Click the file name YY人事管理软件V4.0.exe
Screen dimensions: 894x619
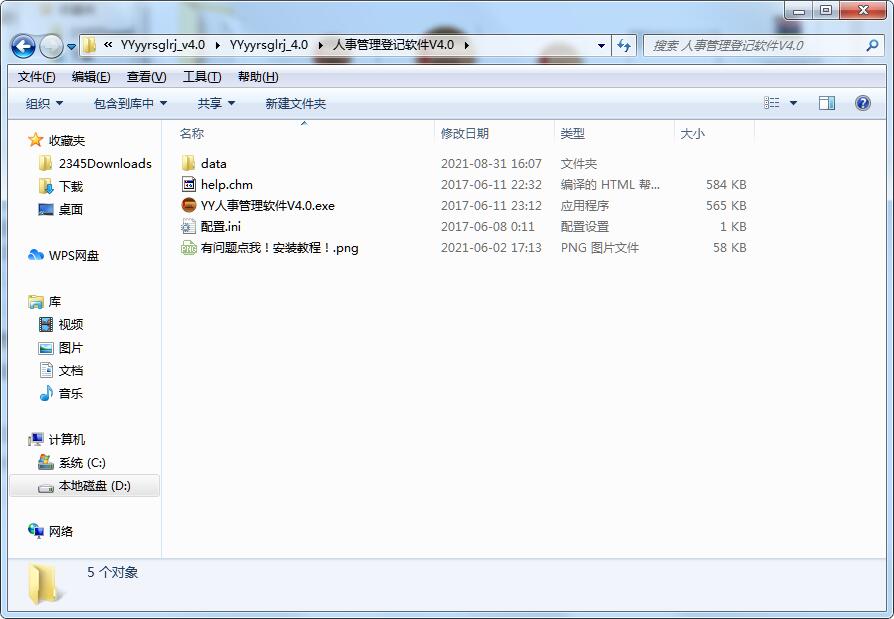tap(267, 206)
